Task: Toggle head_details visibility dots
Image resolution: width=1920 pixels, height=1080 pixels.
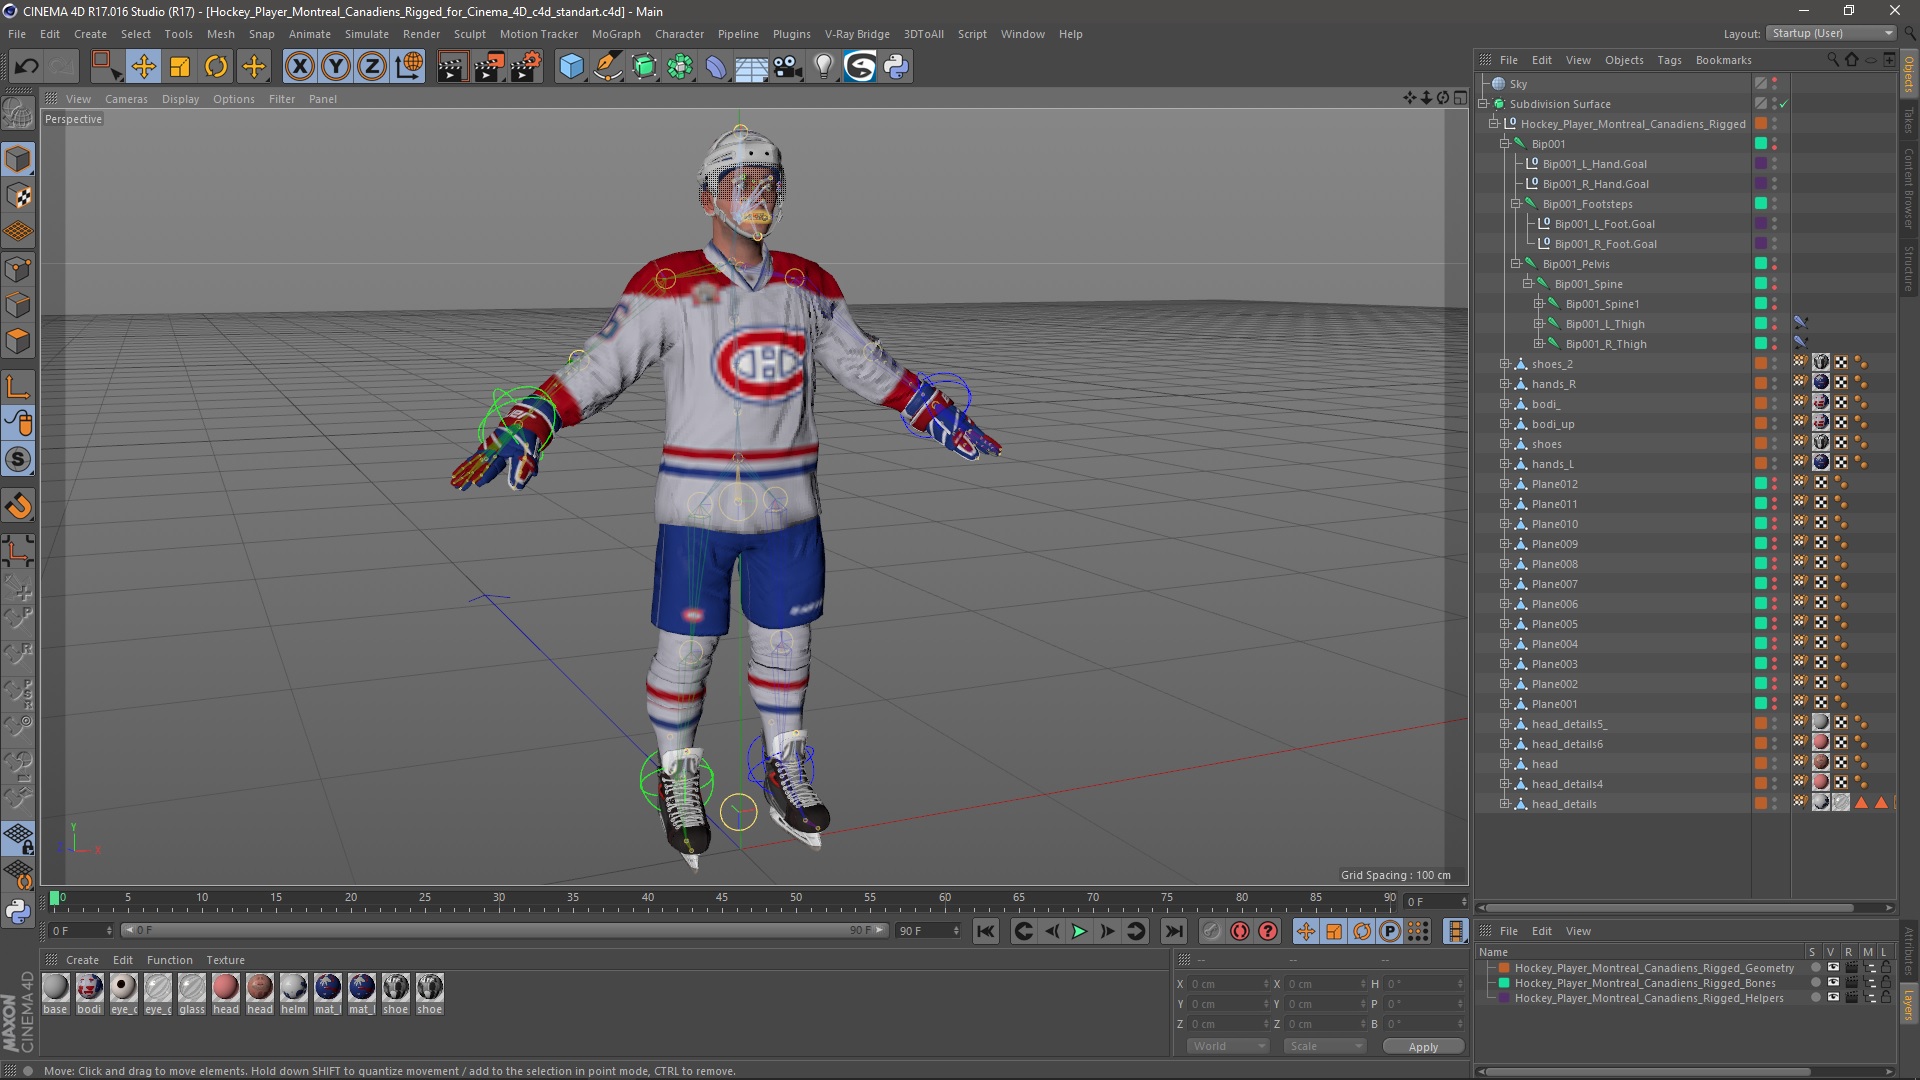Action: 1775,804
